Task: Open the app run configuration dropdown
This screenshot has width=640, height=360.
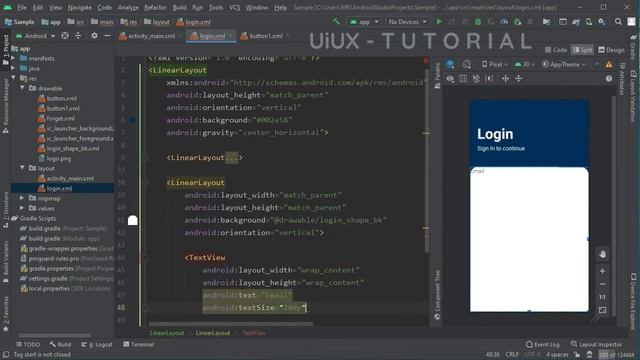Action: click(x=364, y=22)
